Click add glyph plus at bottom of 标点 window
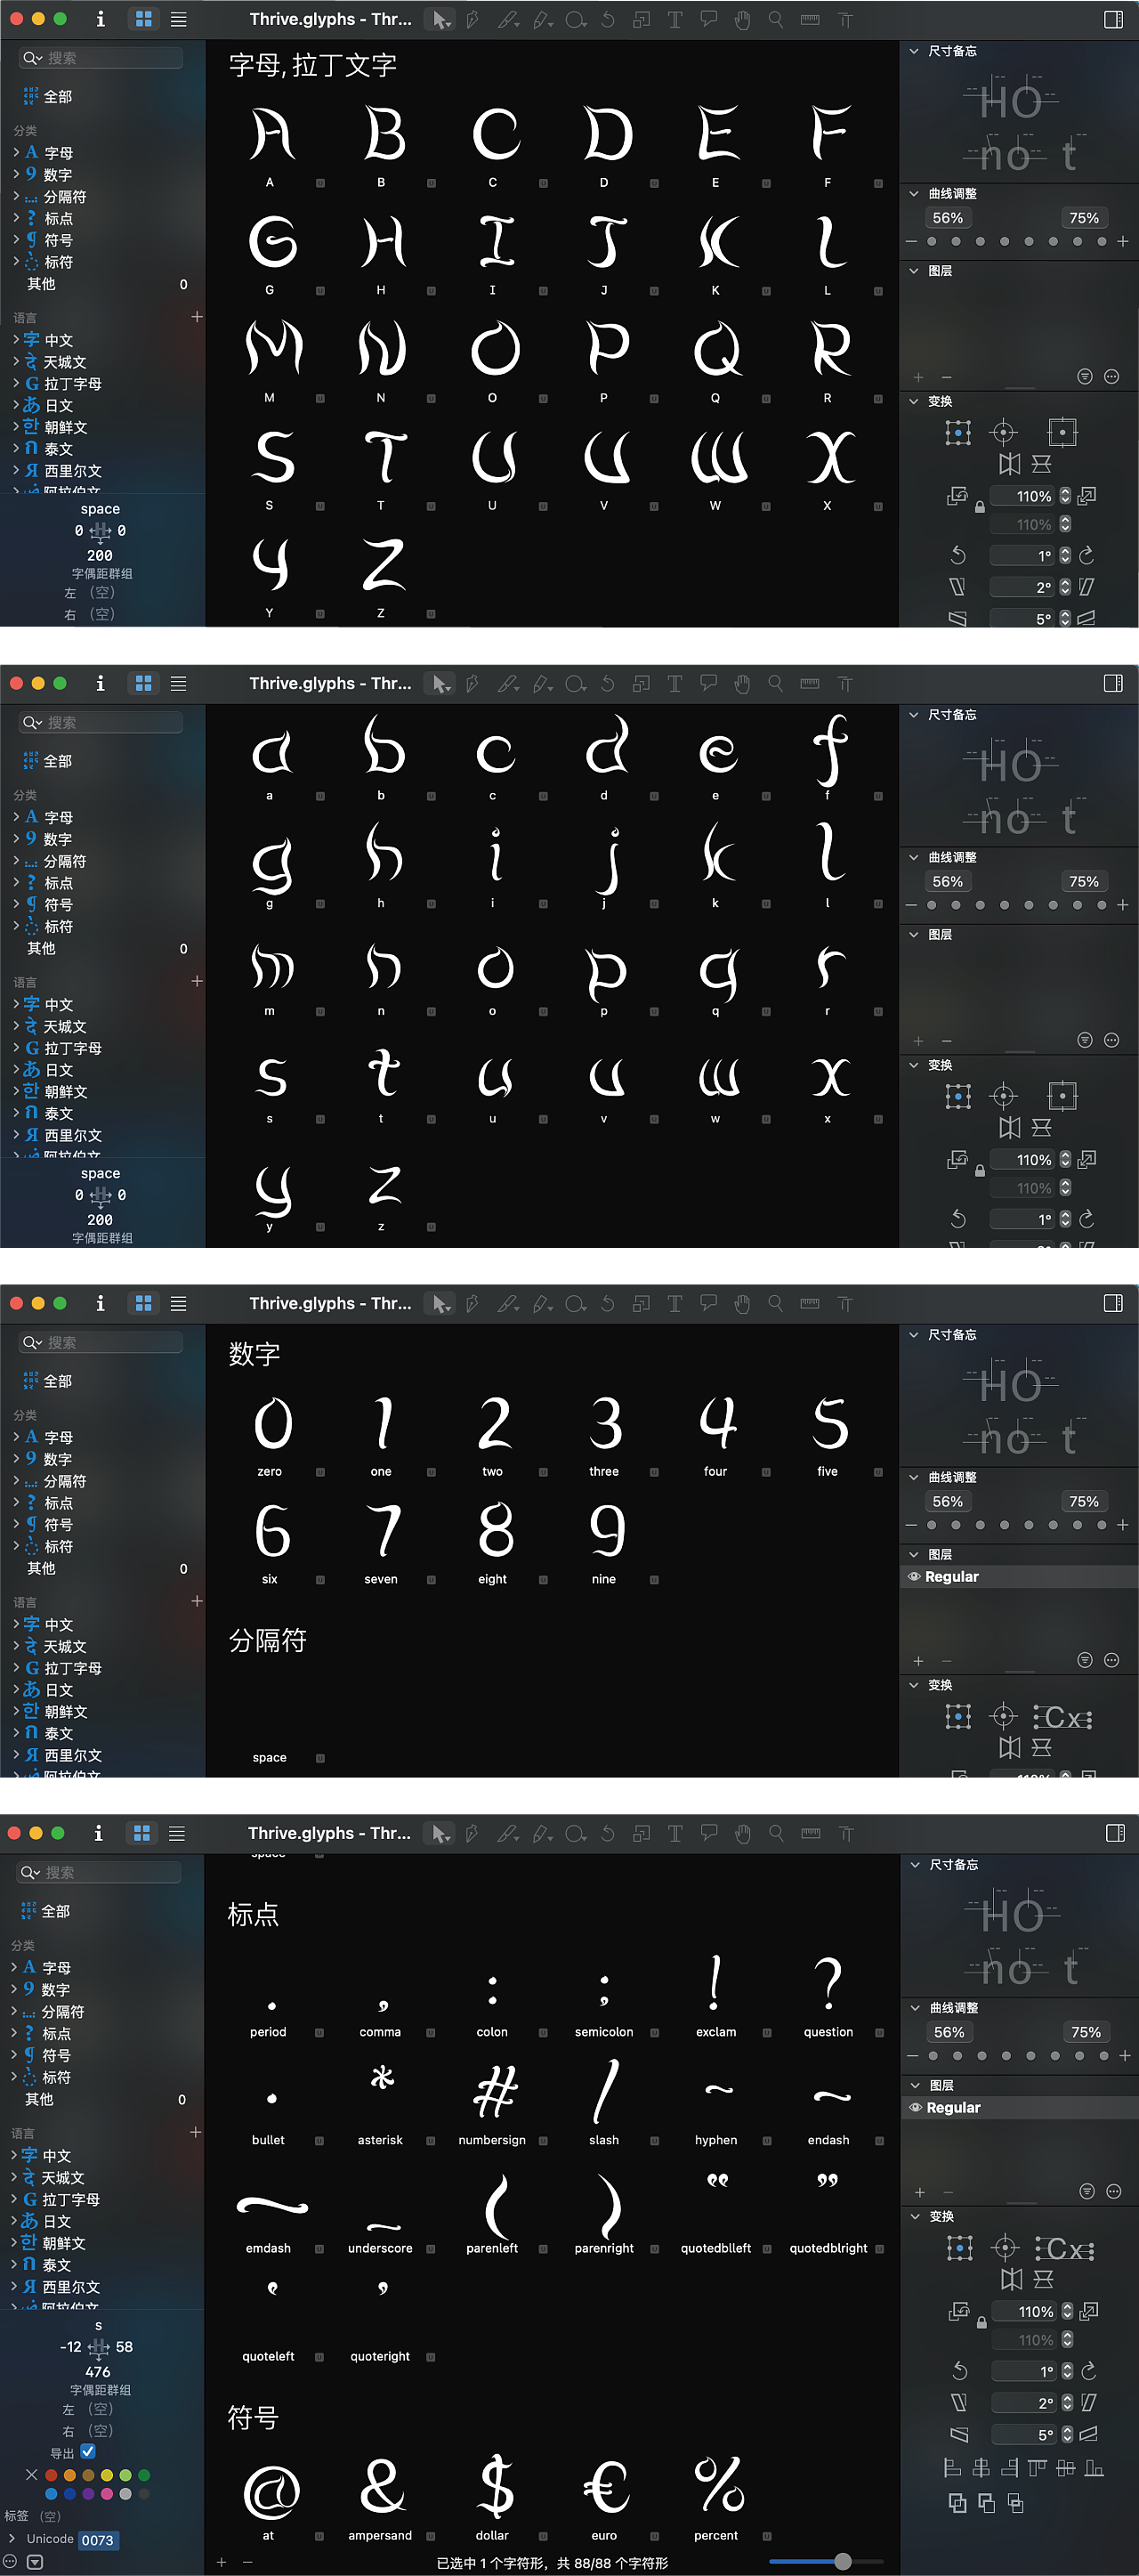1139x2576 pixels. pyautogui.click(x=221, y=2562)
